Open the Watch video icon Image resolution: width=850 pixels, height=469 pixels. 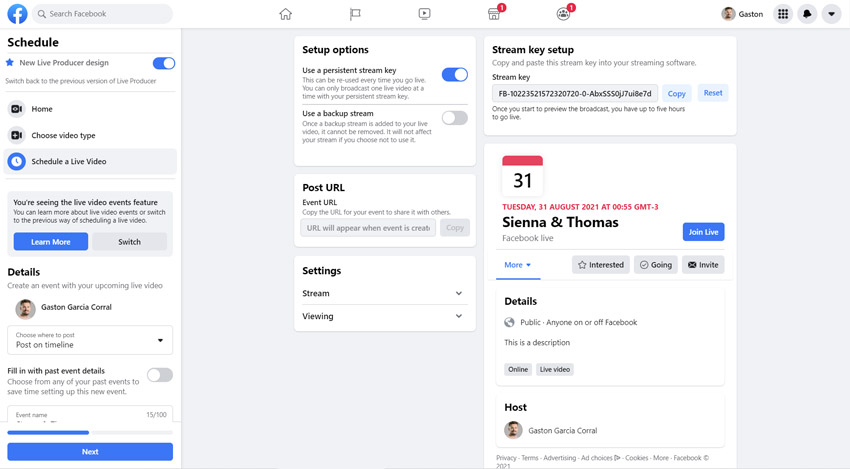click(424, 14)
